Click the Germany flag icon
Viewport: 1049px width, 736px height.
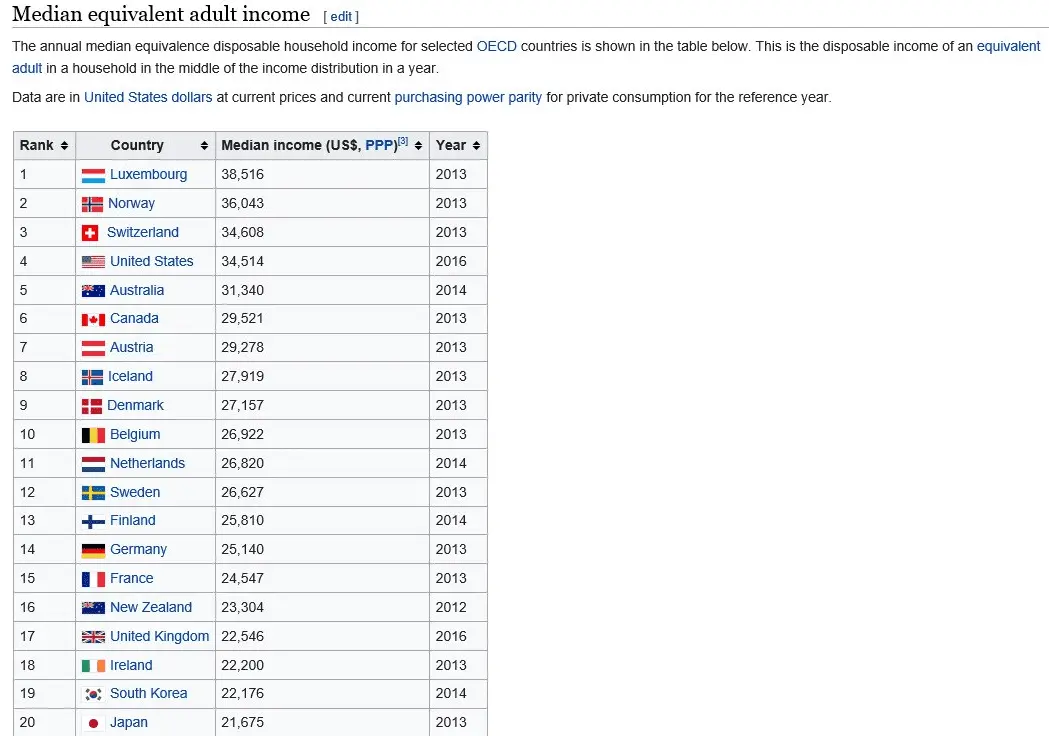[x=93, y=550]
